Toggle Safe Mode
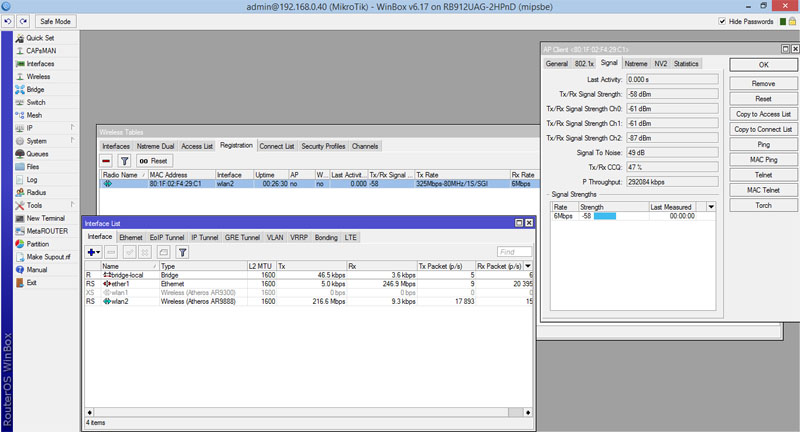The width and height of the screenshot is (800, 432). pos(55,21)
